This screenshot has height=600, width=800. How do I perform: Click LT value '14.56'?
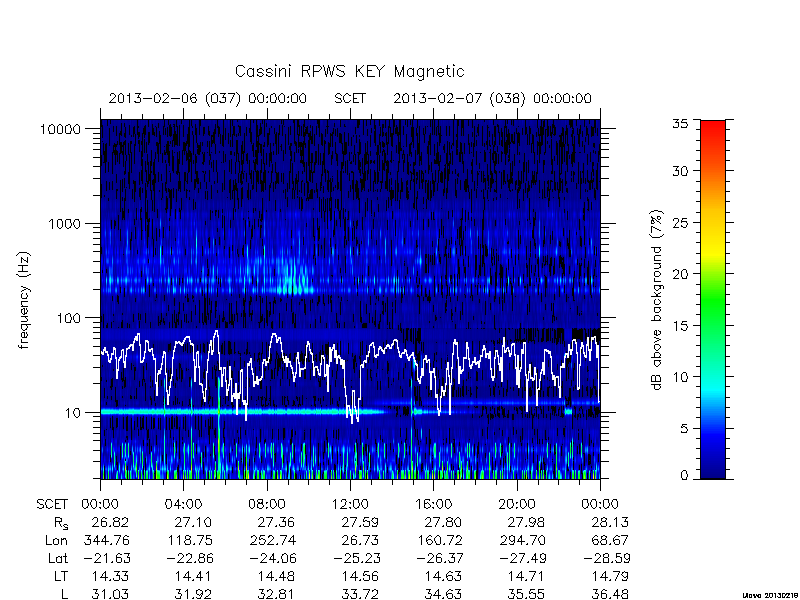[360, 577]
